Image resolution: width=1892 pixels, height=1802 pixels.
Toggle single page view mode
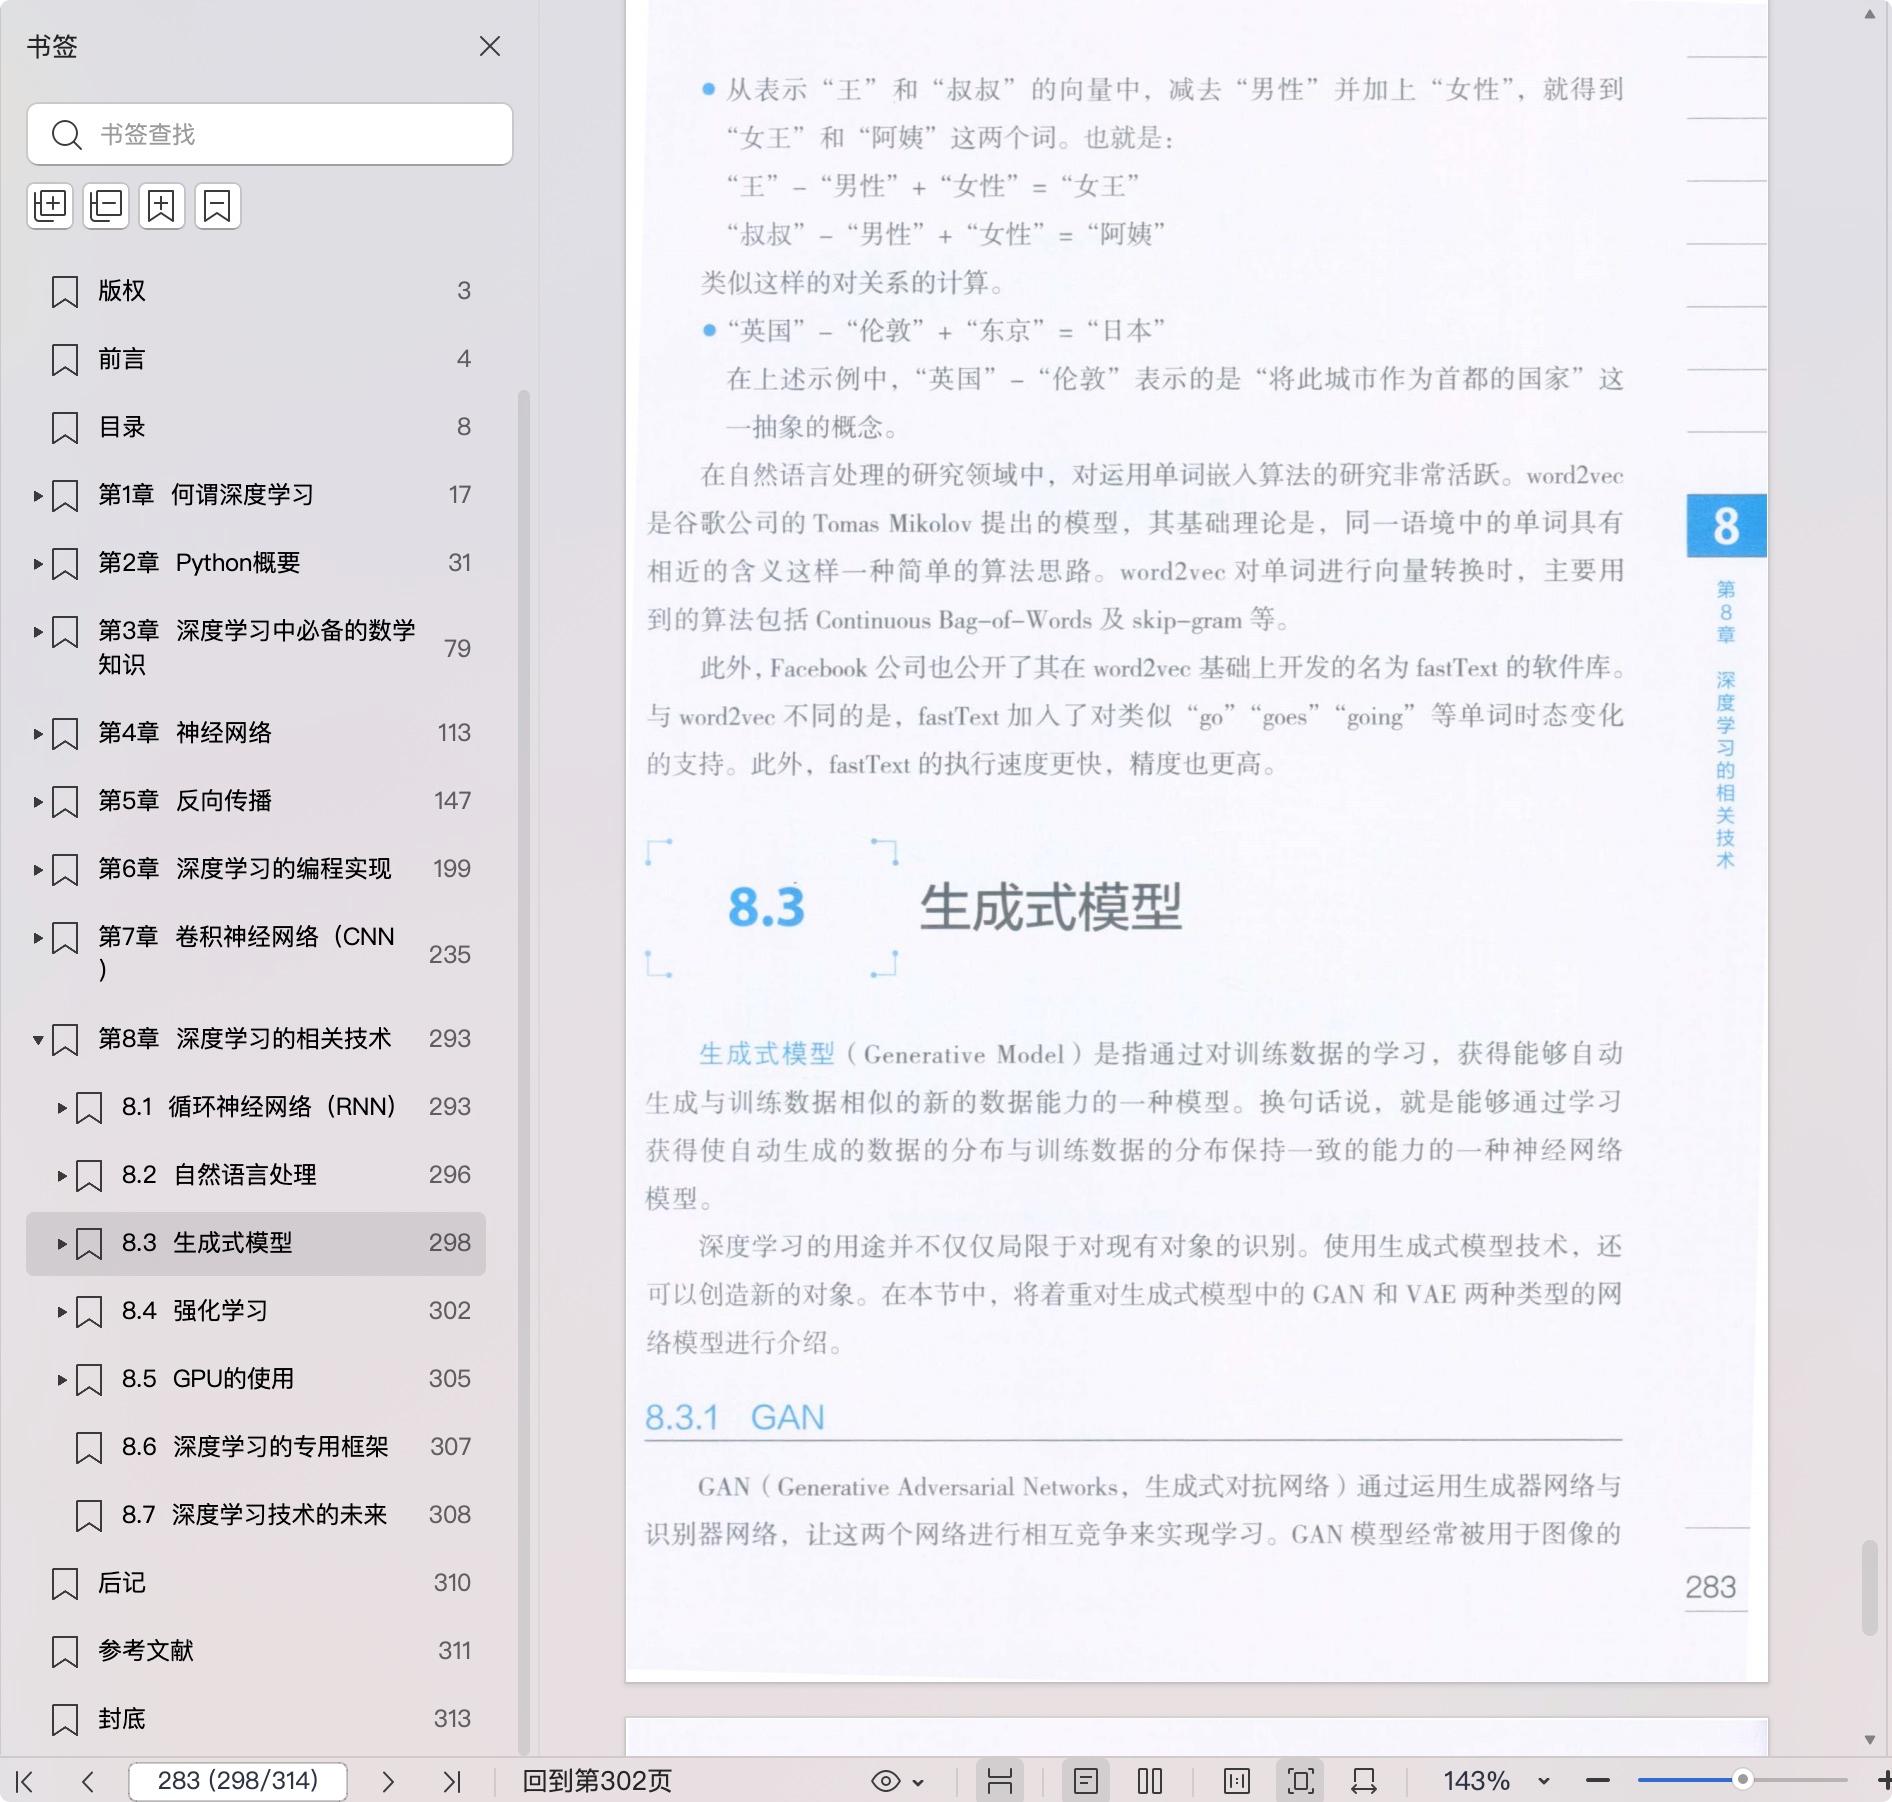[1086, 1781]
